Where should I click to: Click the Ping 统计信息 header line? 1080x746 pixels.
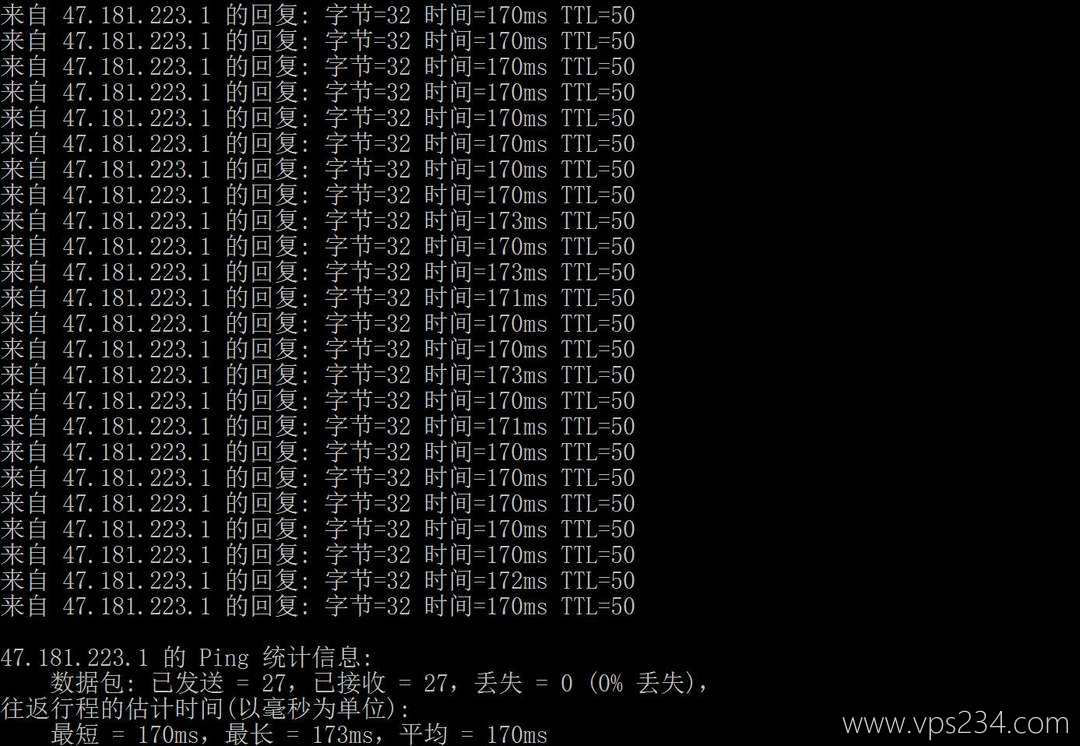pos(186,657)
